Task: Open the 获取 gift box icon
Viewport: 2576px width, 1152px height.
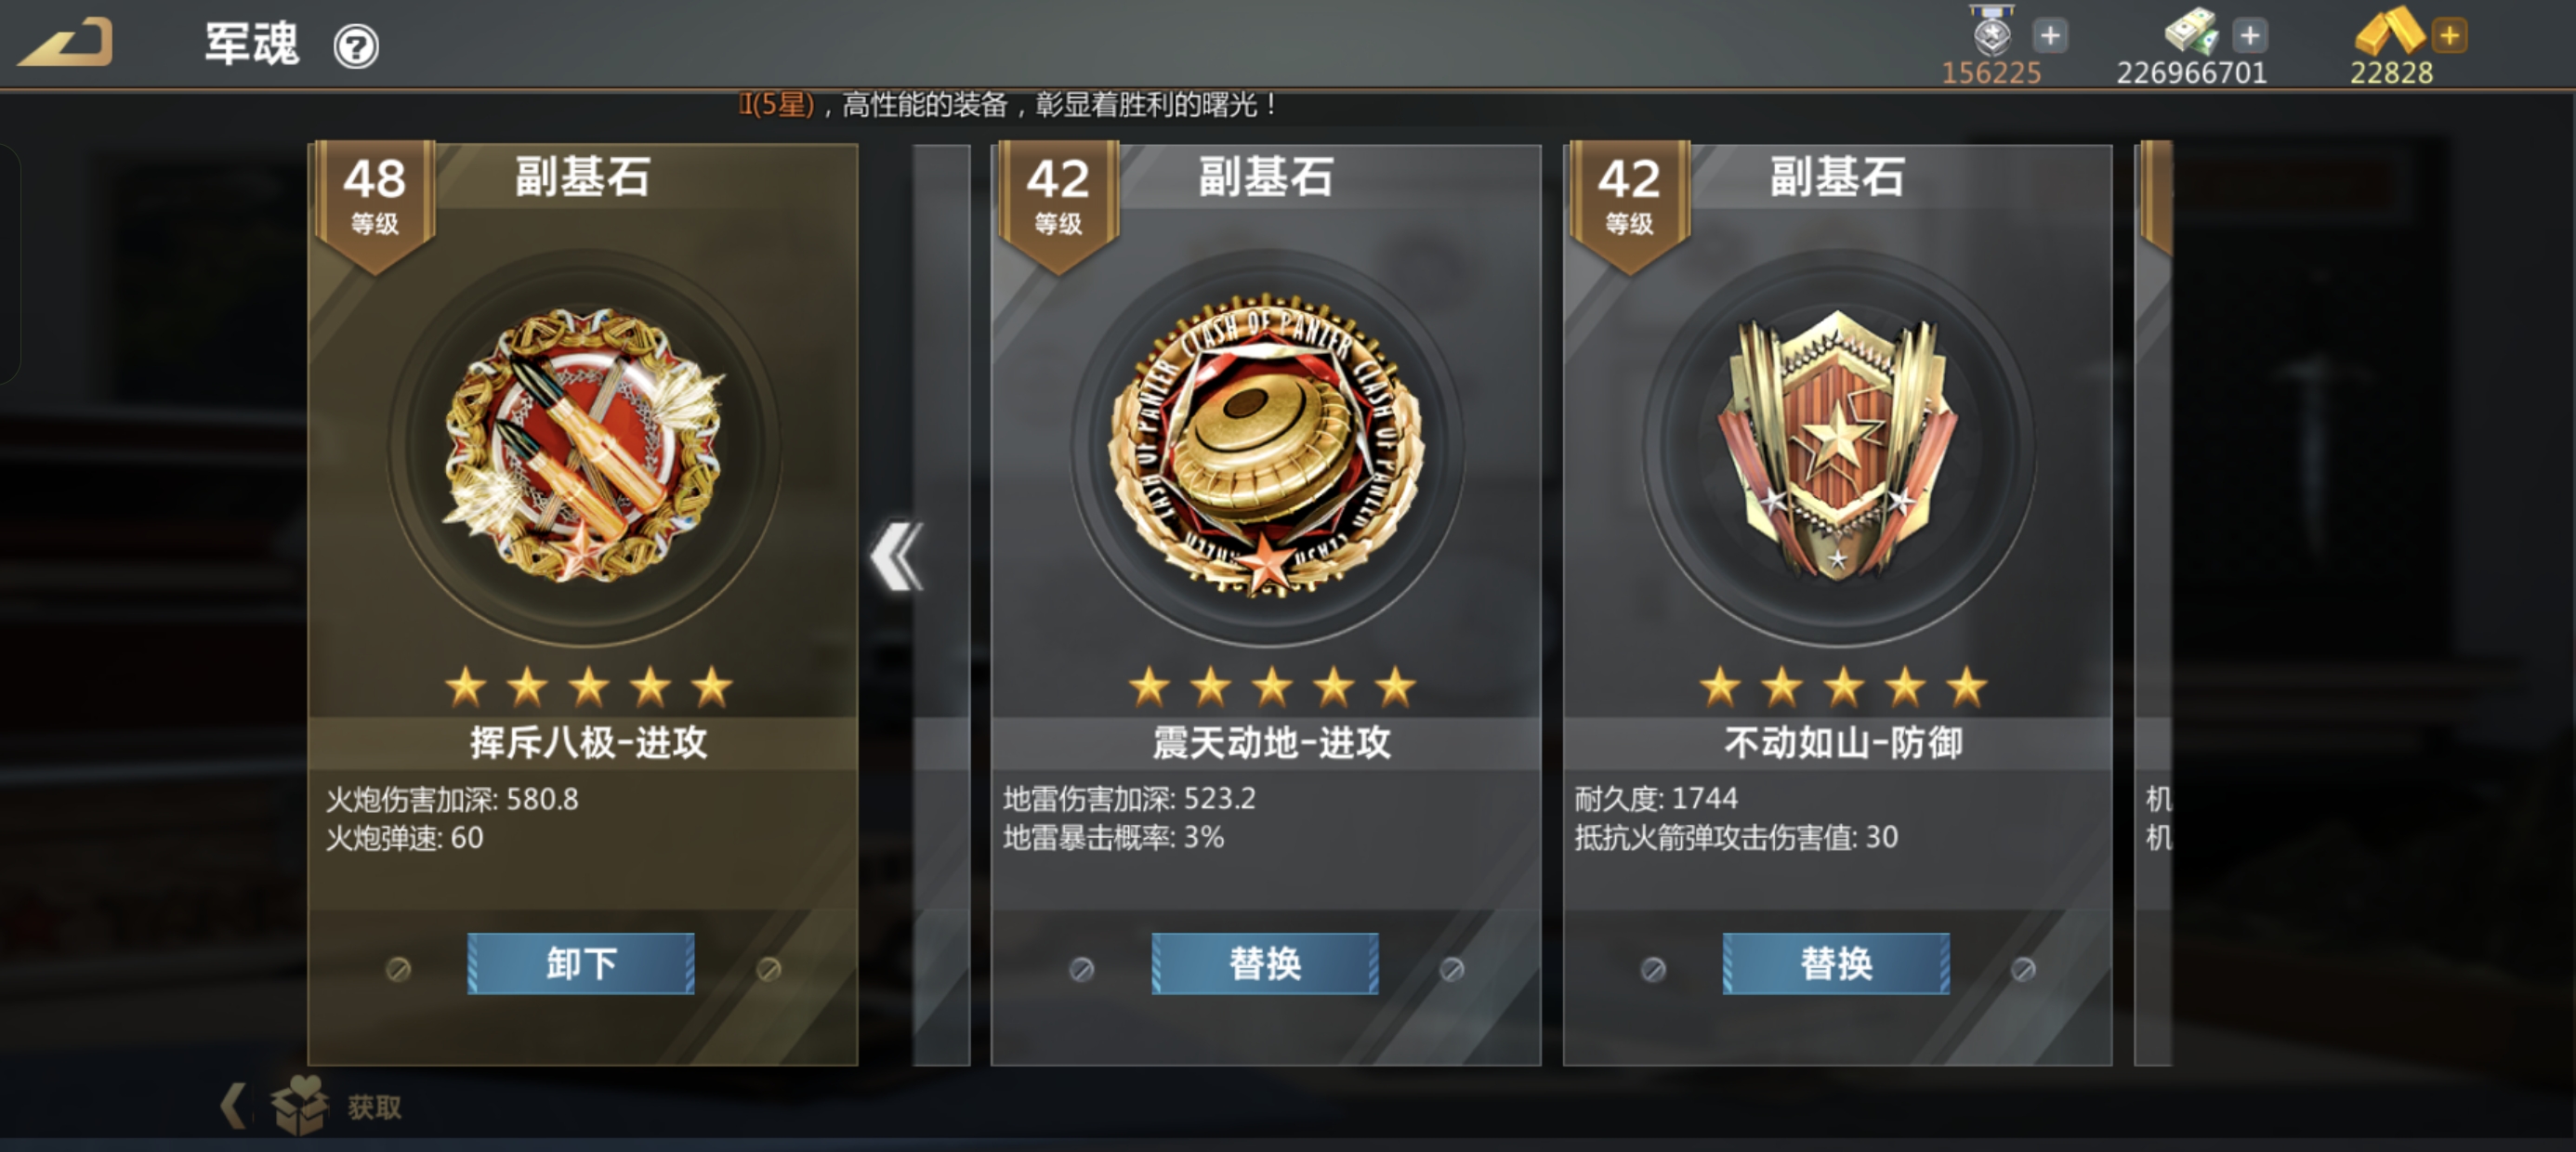Action: (299, 1104)
